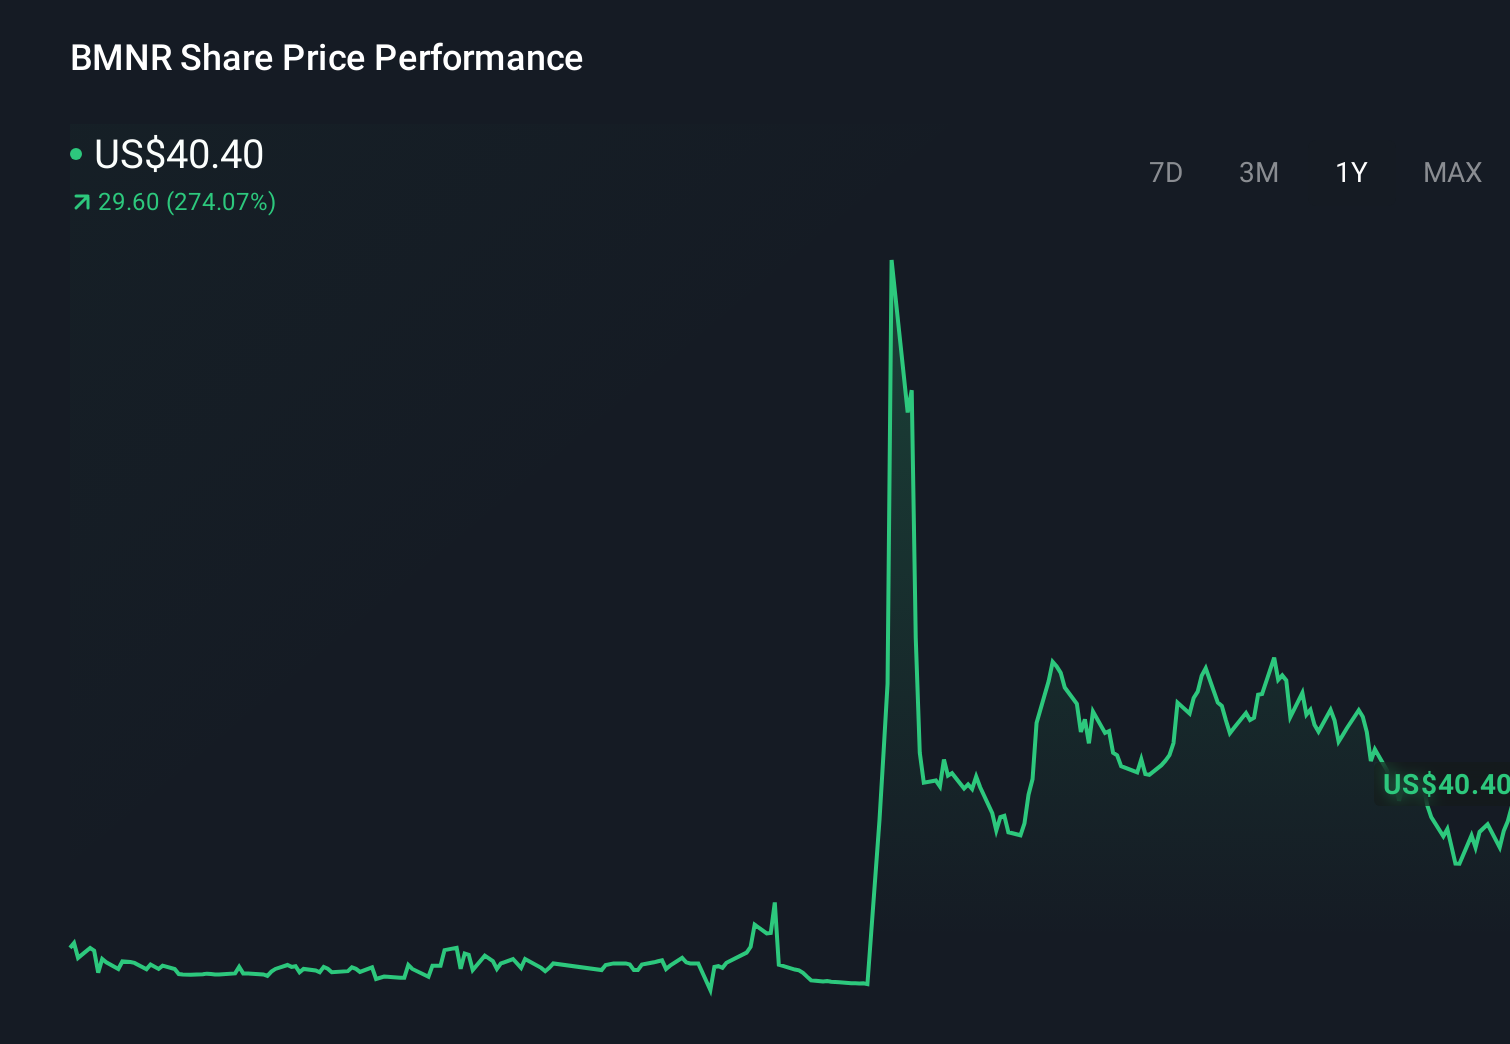Click the large US$40.40 price heading
This screenshot has width=1510, height=1044.
[179, 154]
